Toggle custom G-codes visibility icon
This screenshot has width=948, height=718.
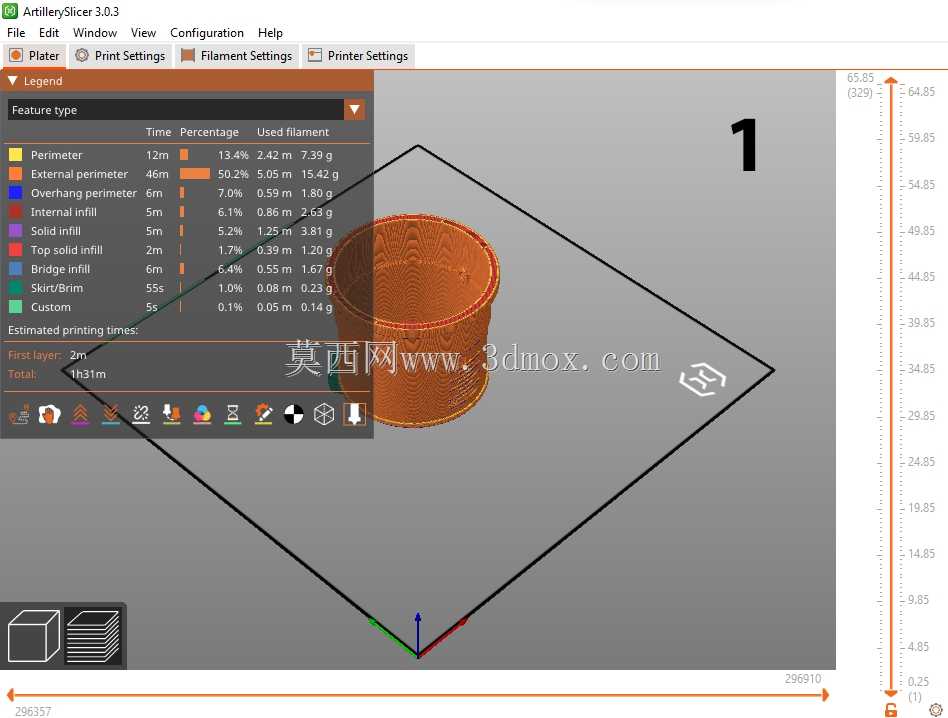(x=263, y=414)
